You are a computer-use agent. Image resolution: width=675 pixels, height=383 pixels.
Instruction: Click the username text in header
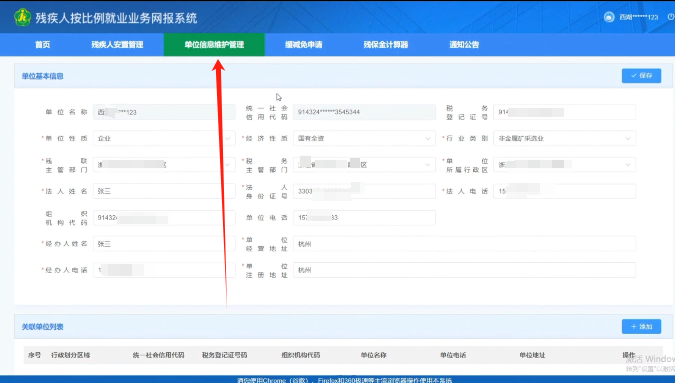pyautogui.click(x=639, y=17)
